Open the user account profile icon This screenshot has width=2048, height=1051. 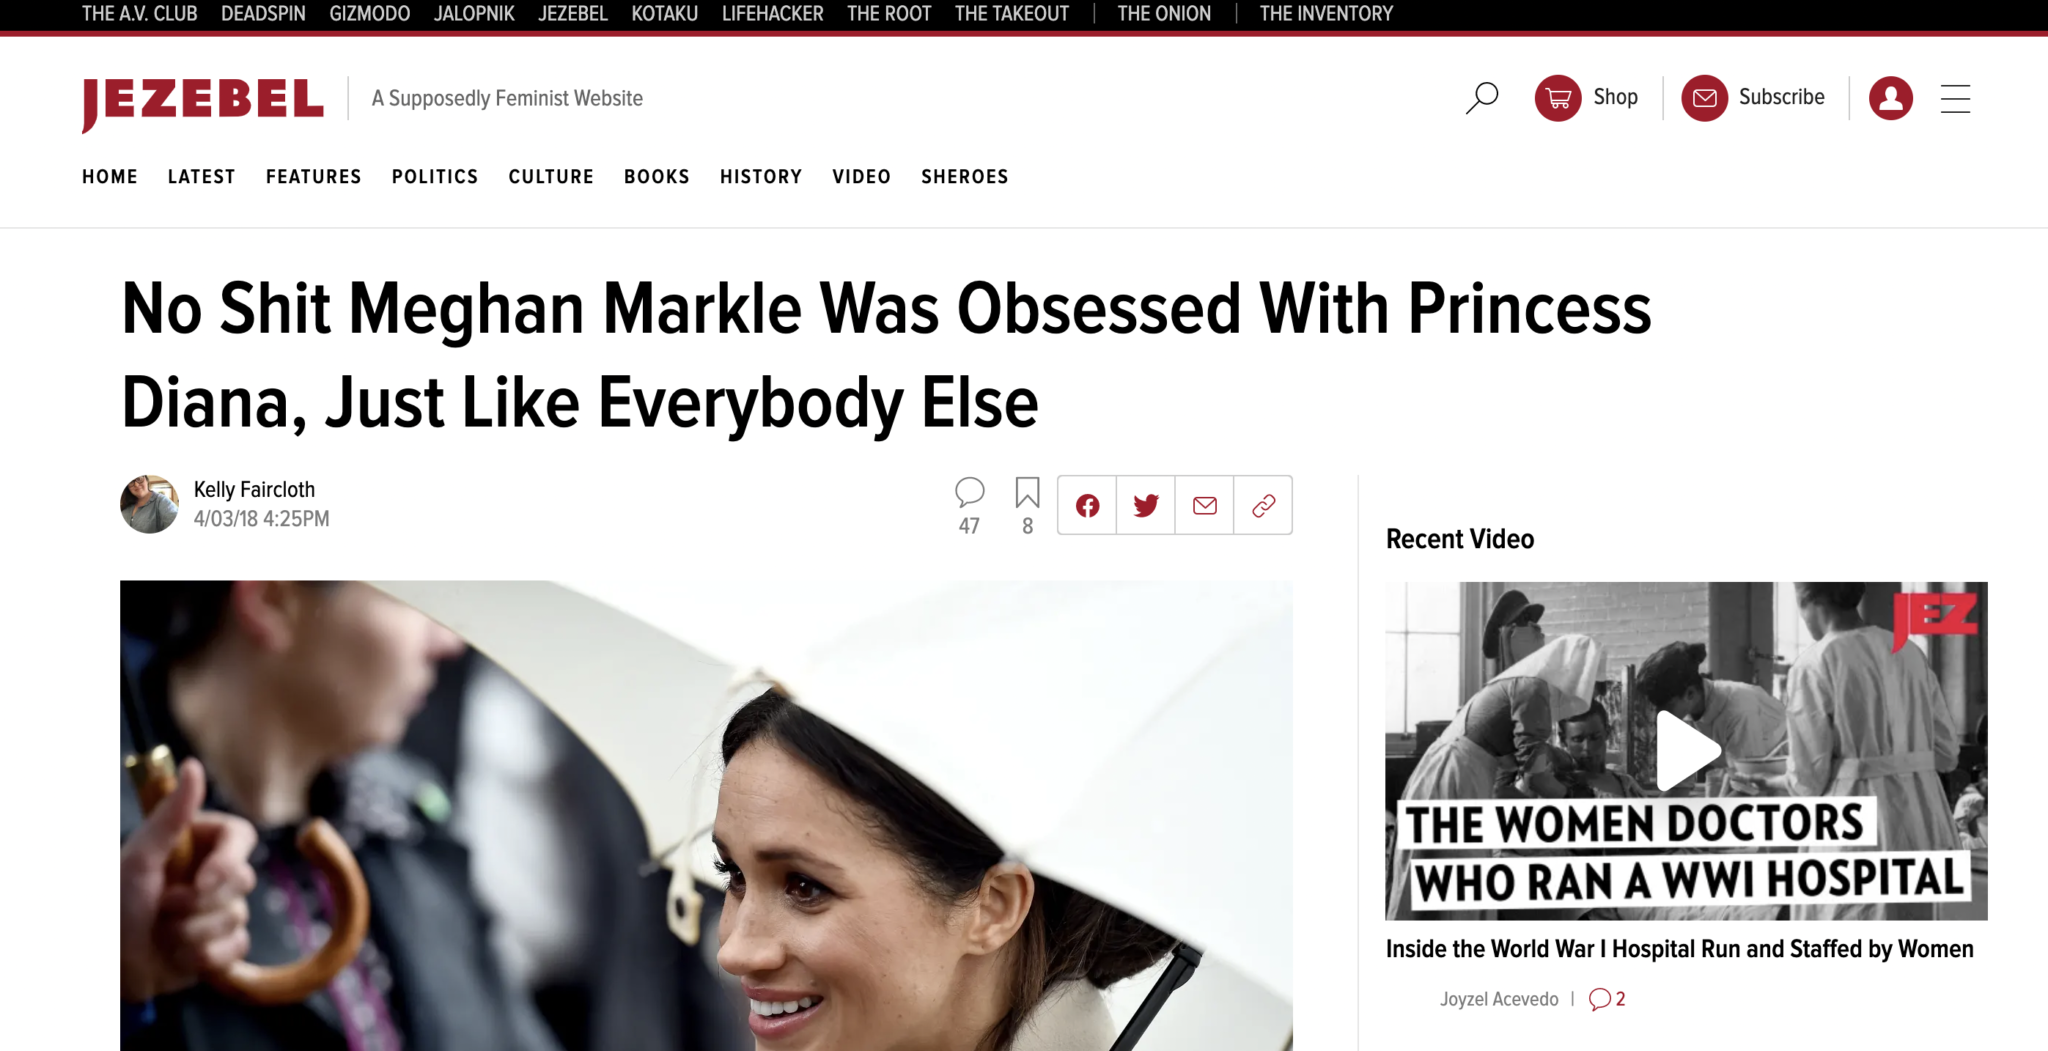coord(1890,98)
